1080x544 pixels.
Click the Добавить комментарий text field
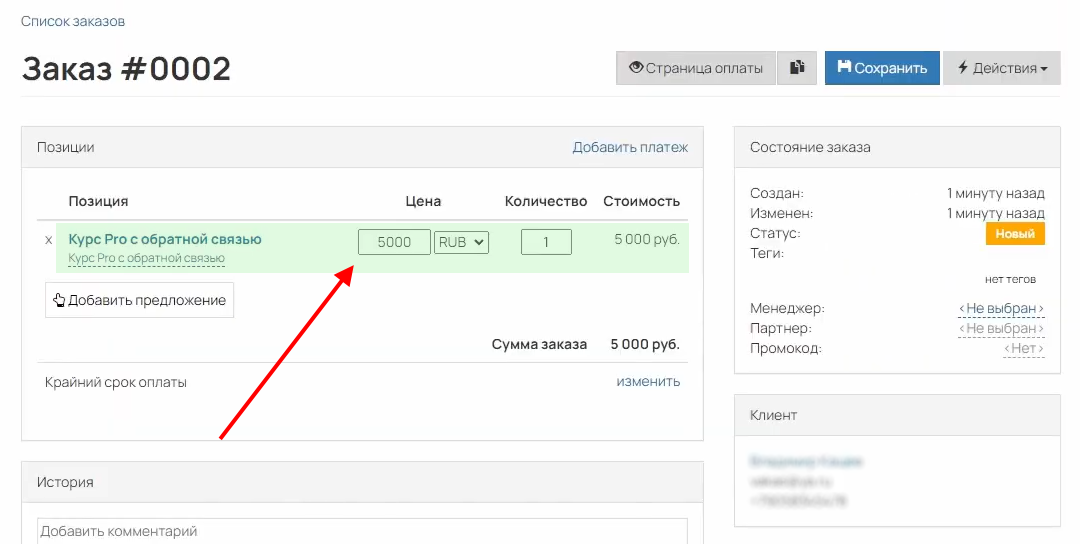(362, 531)
